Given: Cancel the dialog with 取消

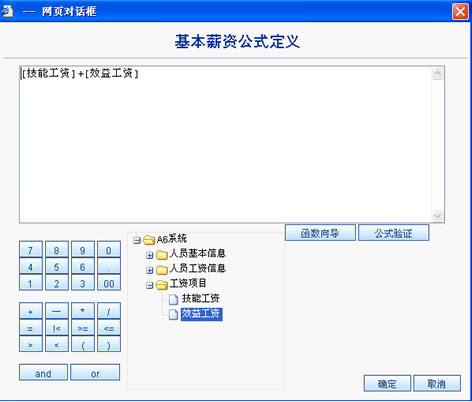Looking at the screenshot, I should [x=437, y=383].
